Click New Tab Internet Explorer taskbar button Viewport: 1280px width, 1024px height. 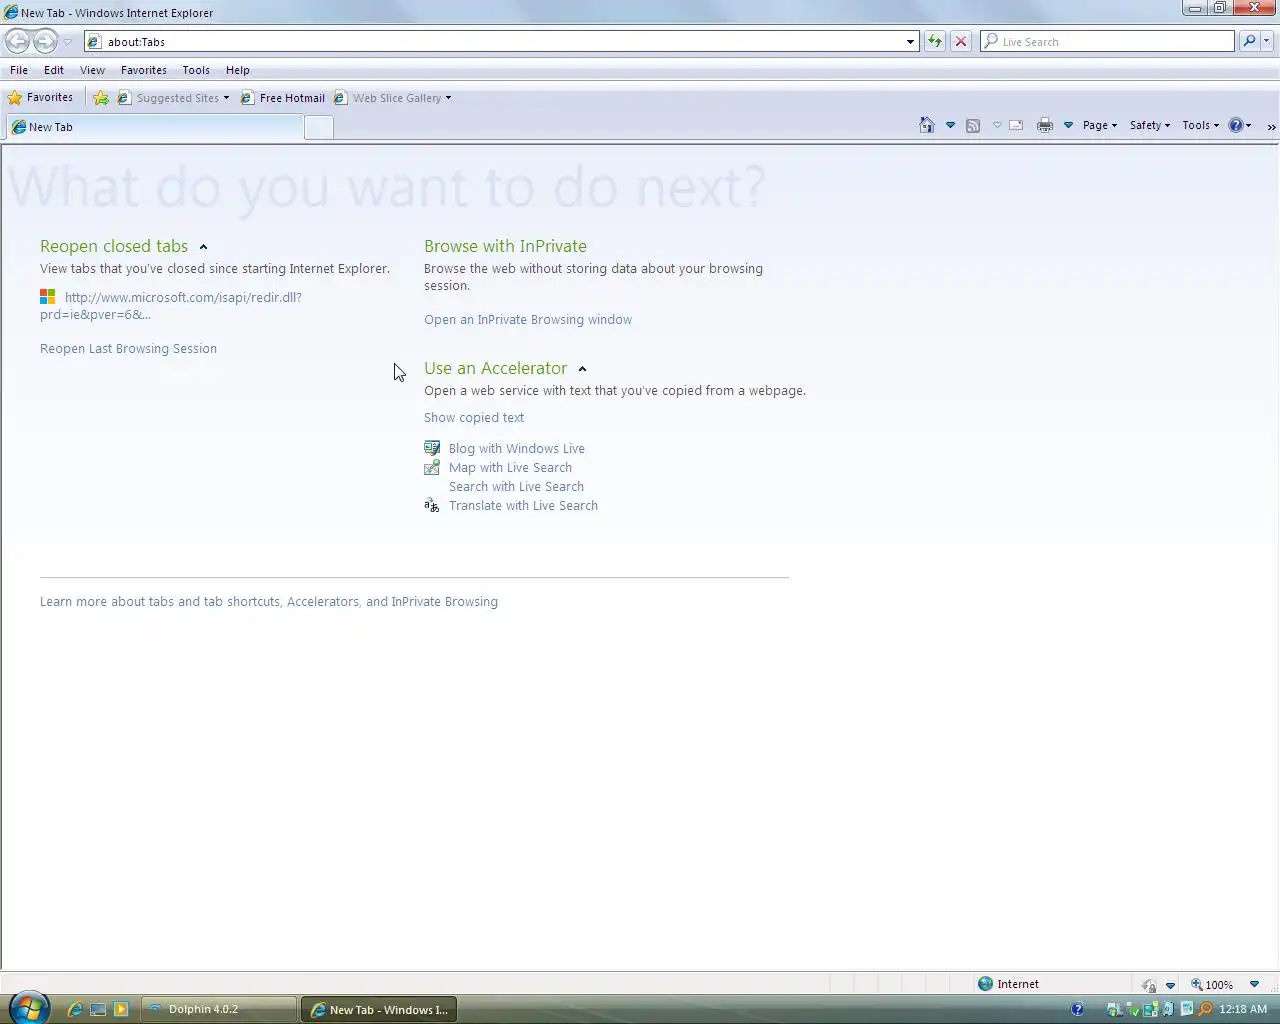[379, 1009]
